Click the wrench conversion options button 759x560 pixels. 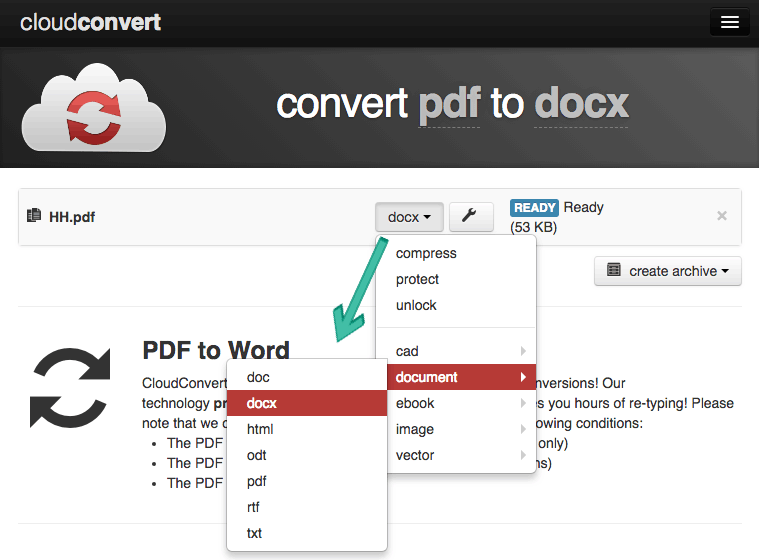(x=471, y=216)
